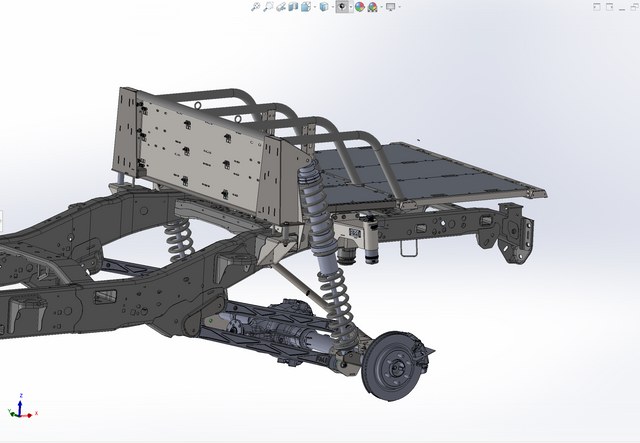Toggle the left panel layout button

[x=597, y=6]
